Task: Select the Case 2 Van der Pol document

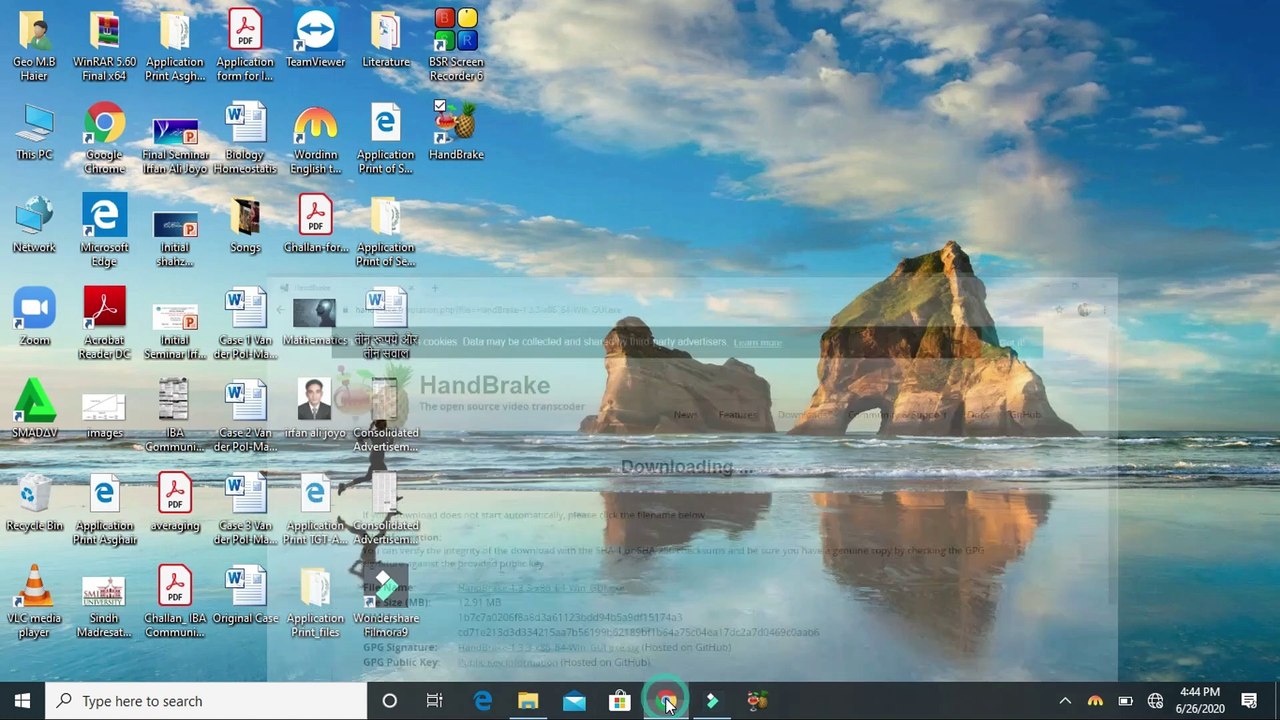Action: [x=245, y=417]
